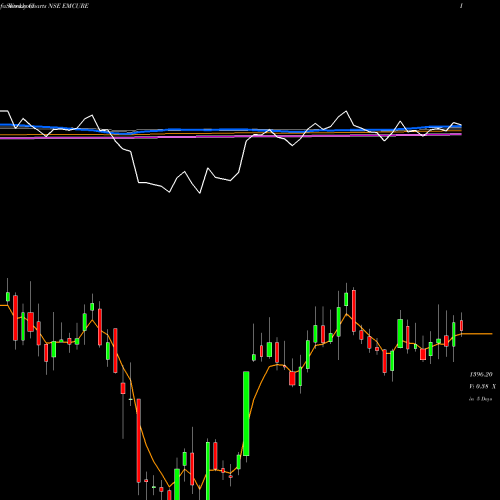500x500 pixels.
Task: Click the price value '1596.20'
Action: pos(481,375)
